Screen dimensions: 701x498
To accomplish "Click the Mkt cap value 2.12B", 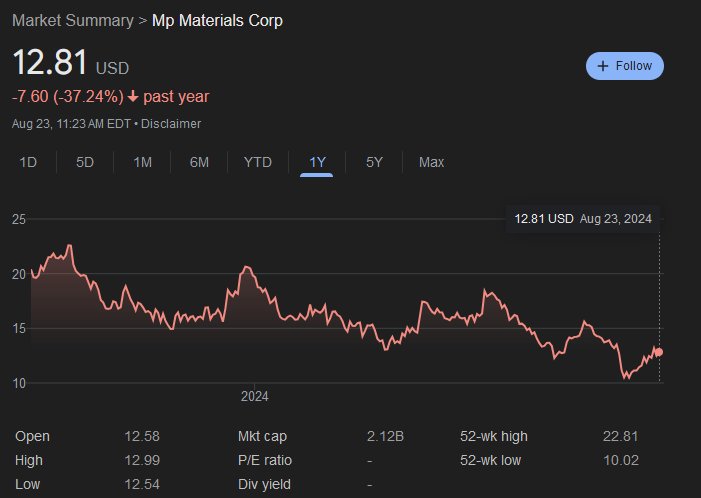I will (385, 436).
